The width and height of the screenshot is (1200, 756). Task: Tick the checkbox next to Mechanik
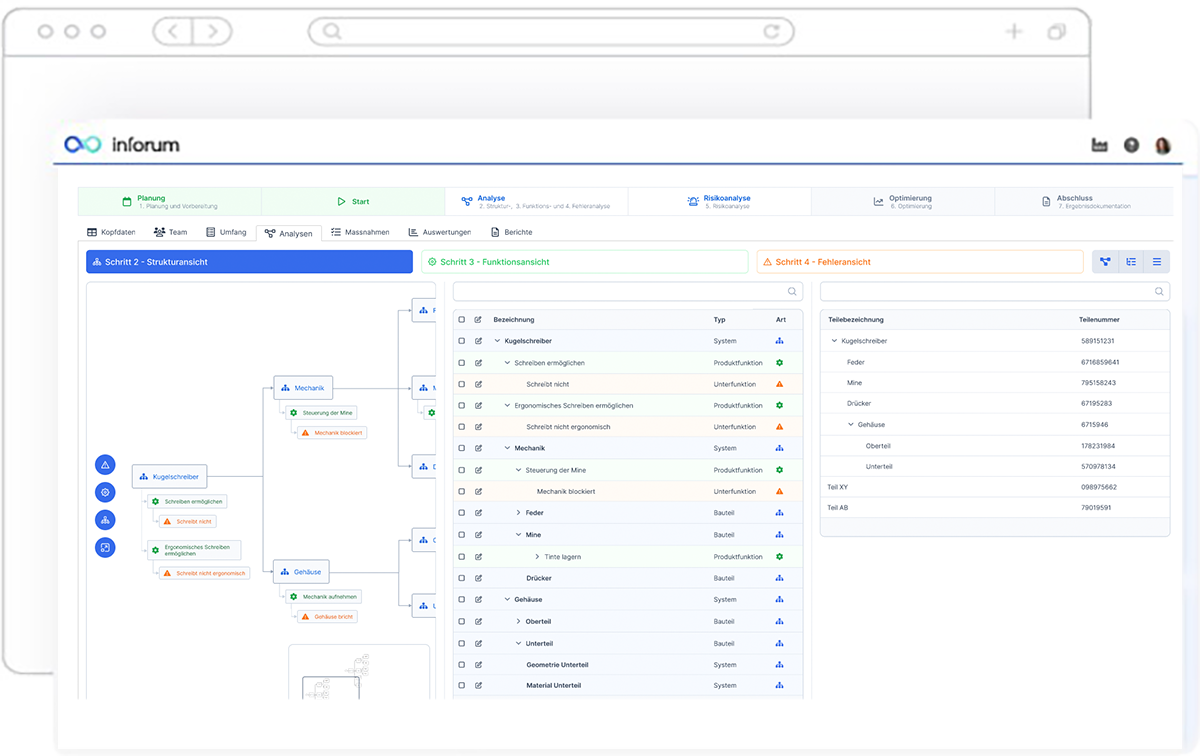[461, 448]
